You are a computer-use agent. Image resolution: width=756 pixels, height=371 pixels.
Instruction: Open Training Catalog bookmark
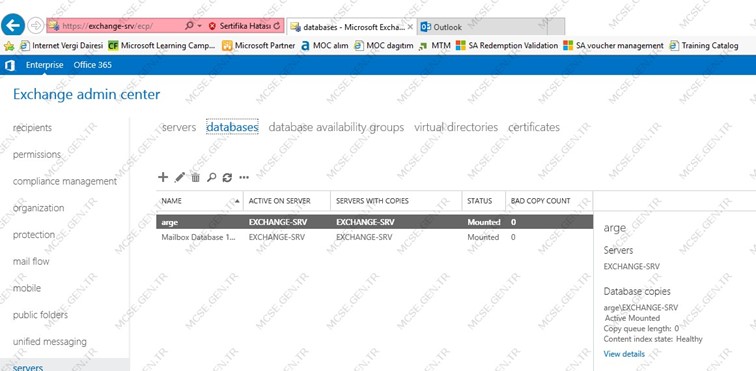click(703, 46)
